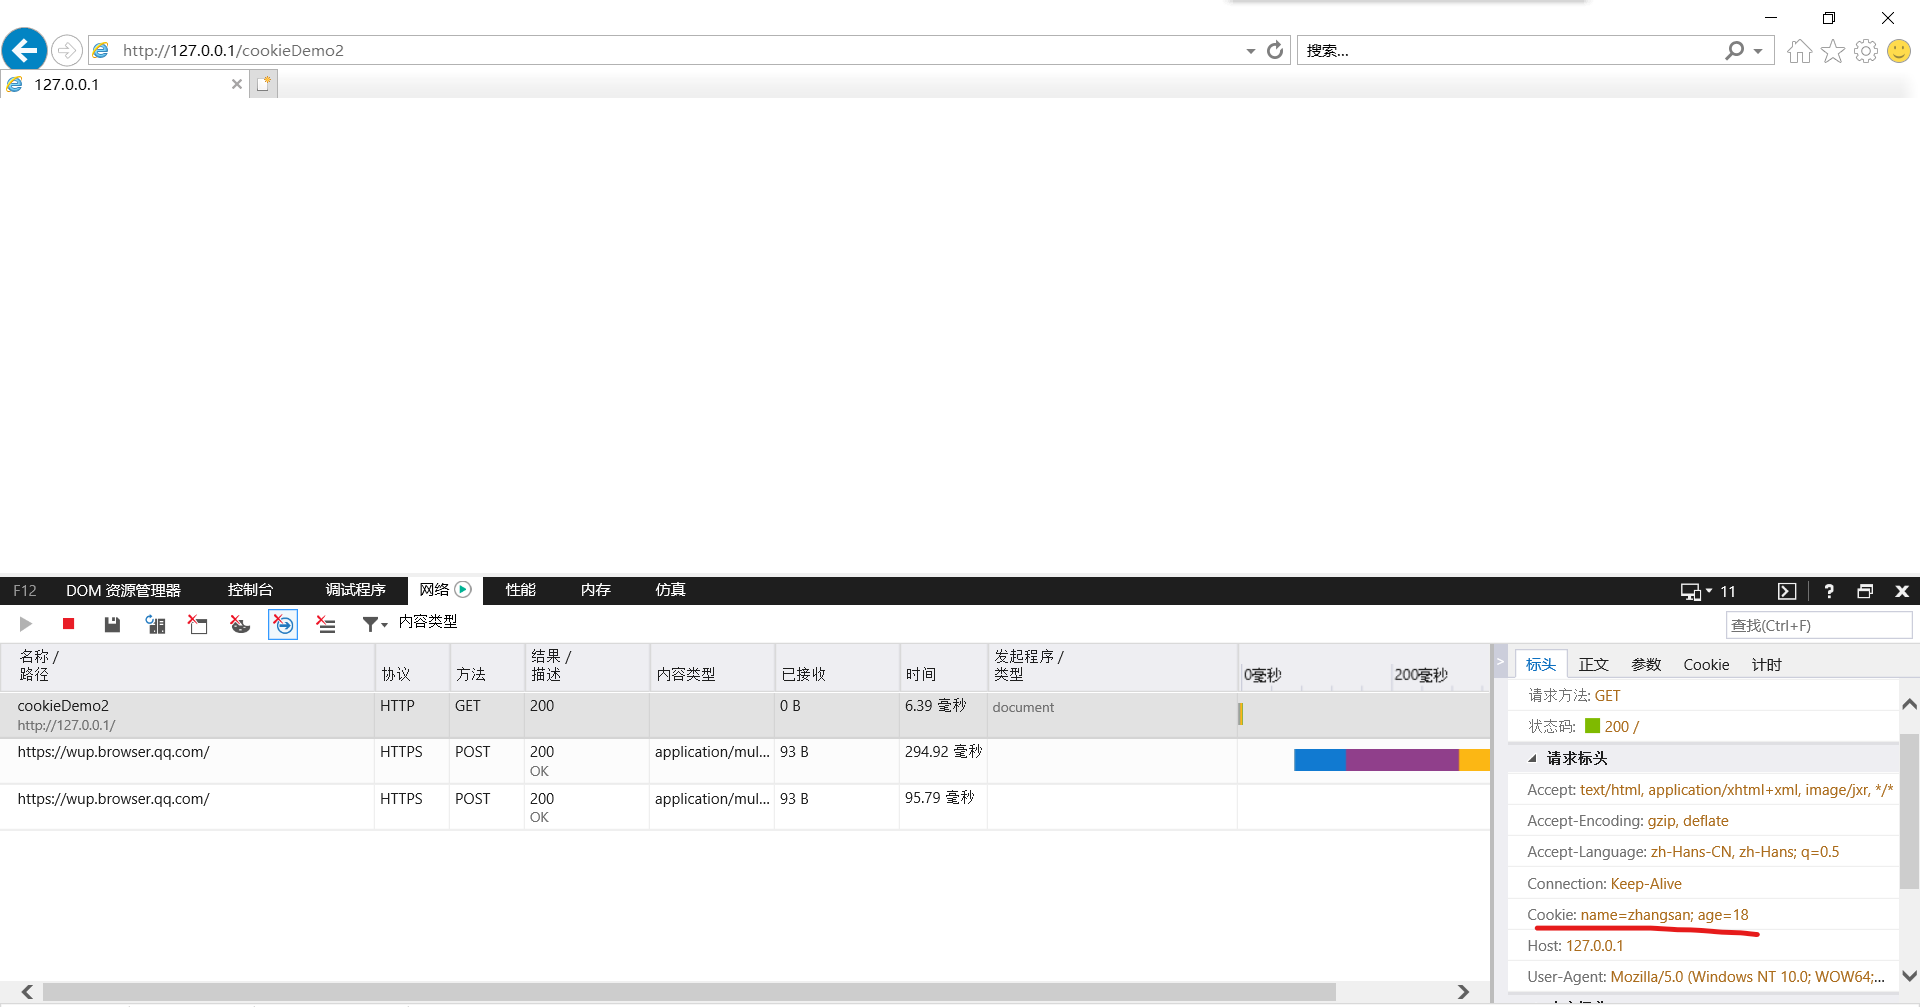Select the 参数 details tab
1920x1007 pixels.
[1646, 665]
